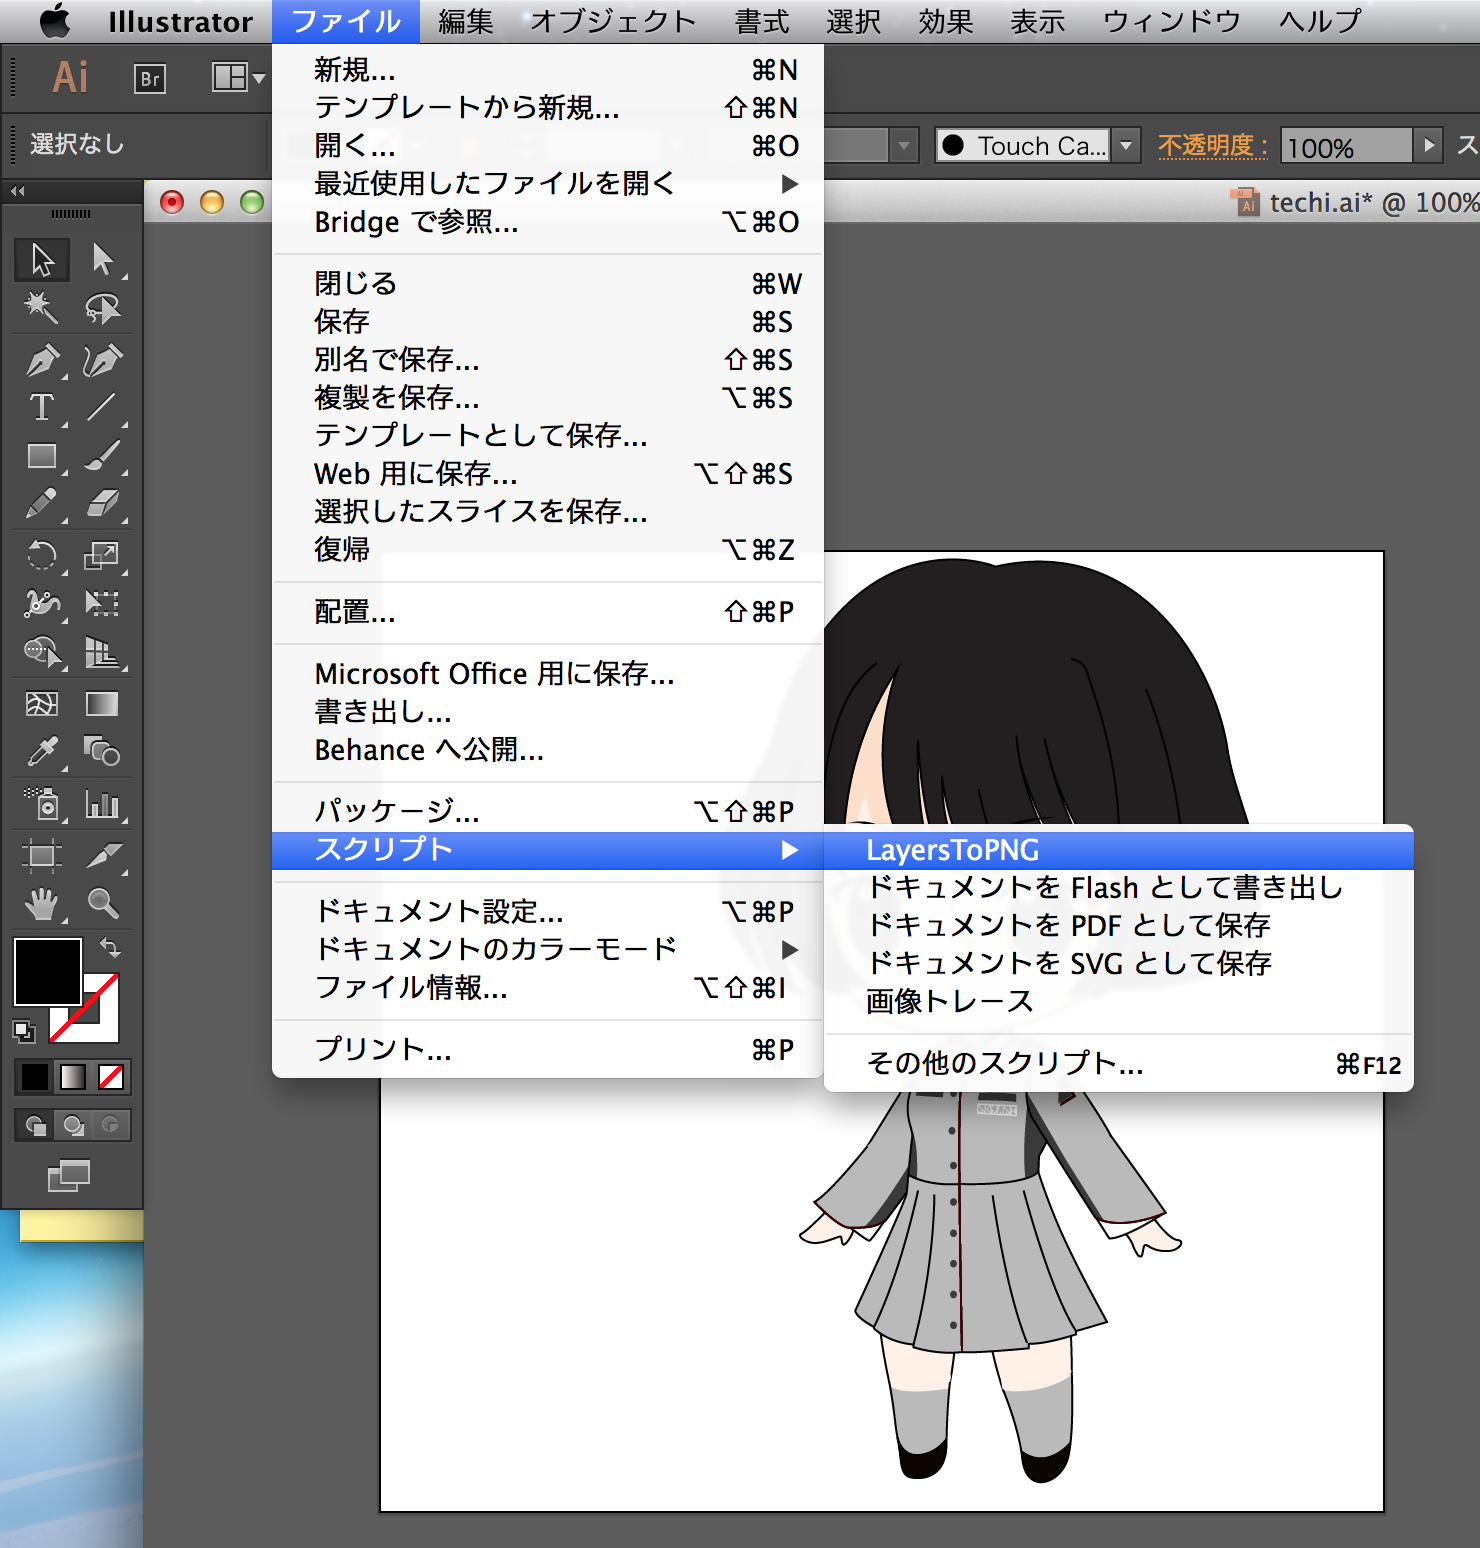The height and width of the screenshot is (1548, 1480).
Task: Enable Draw Inside mode
Action: pyautogui.click(x=111, y=1125)
